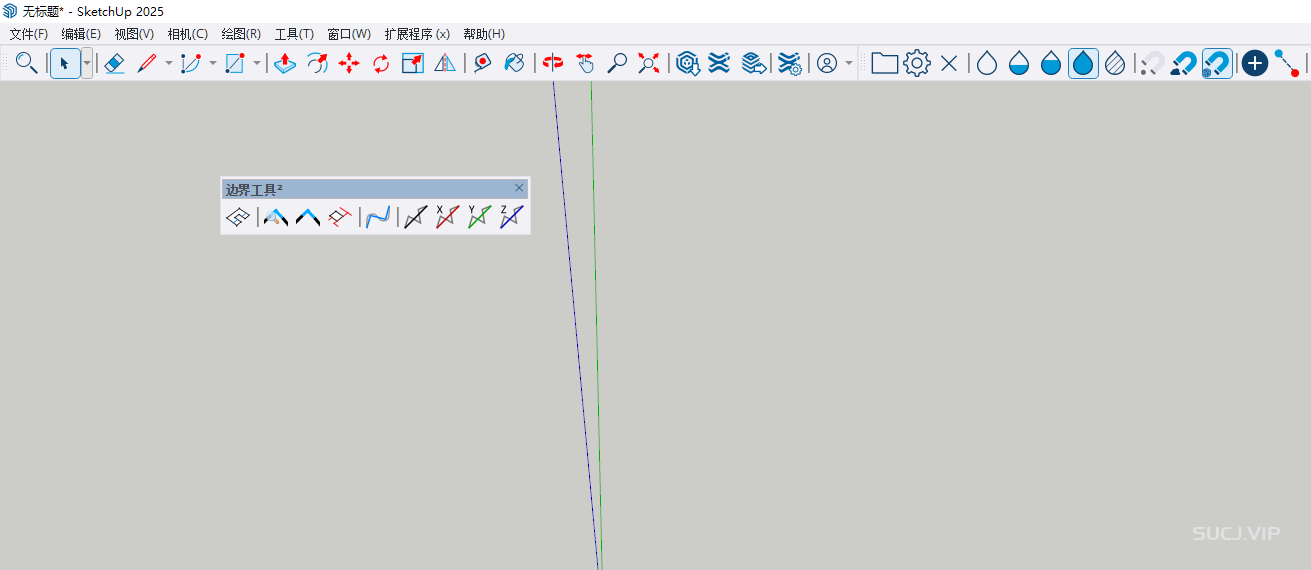Click the dark circle plus icon
1311x570 pixels.
pyautogui.click(x=1255, y=63)
